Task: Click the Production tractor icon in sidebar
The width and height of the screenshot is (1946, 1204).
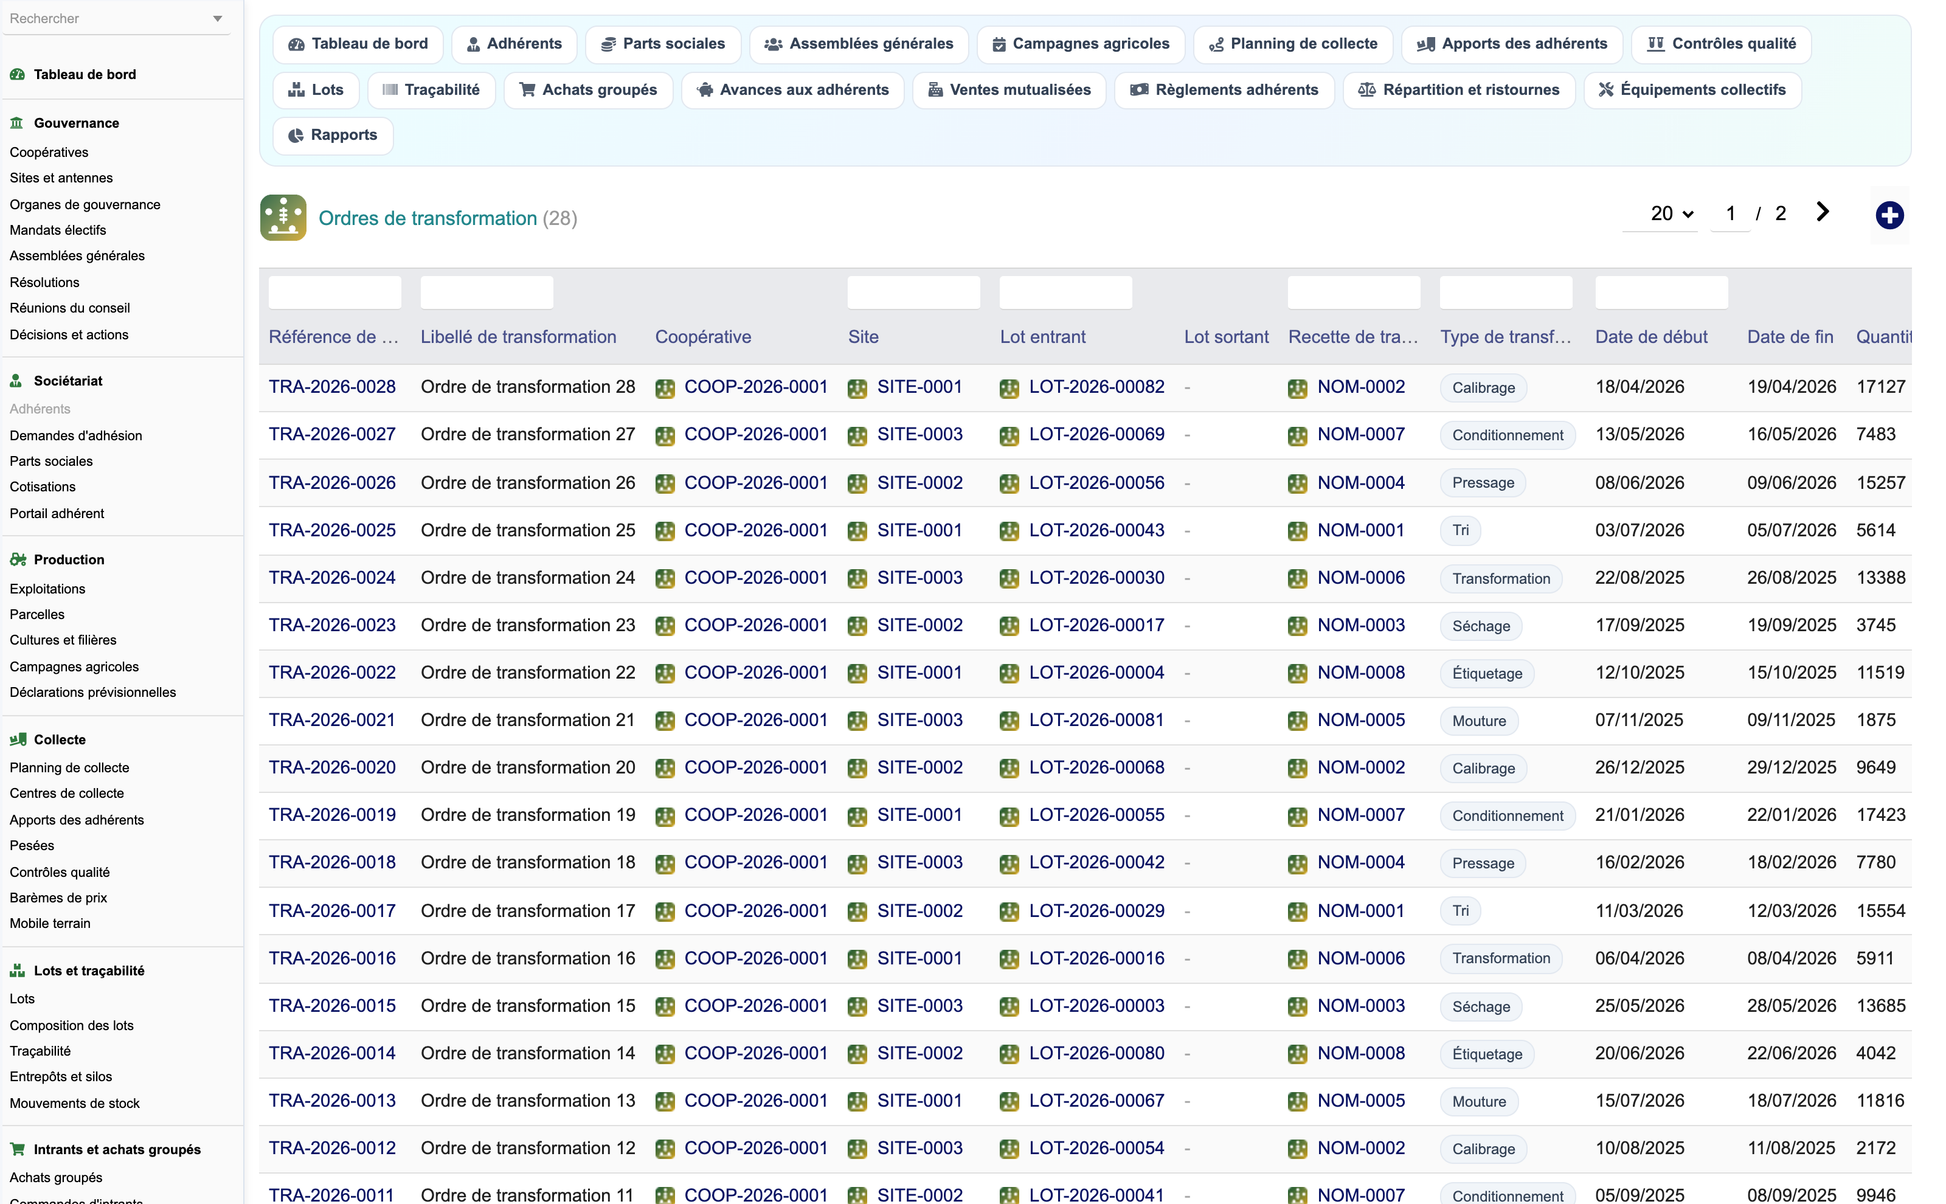Action: click(17, 560)
